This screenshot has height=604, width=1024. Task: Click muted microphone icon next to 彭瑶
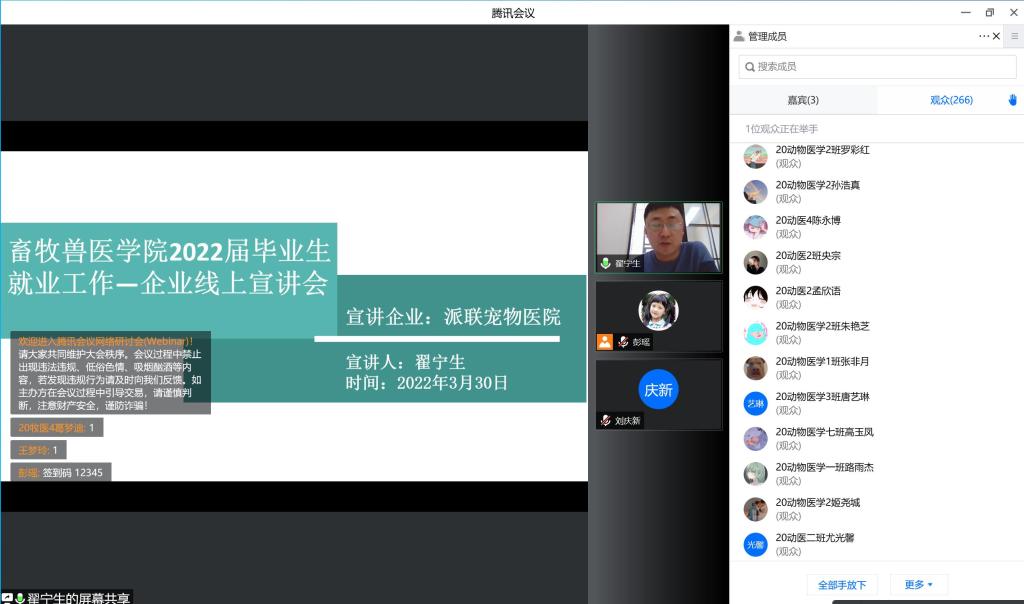click(x=623, y=342)
